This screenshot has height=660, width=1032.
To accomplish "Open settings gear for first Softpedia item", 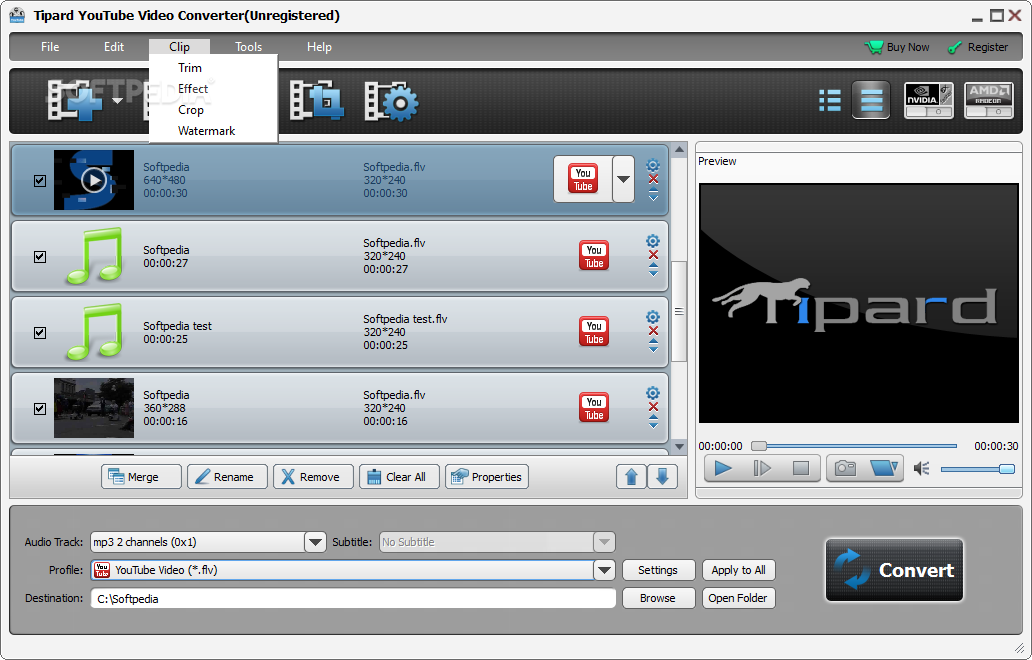I will point(653,165).
